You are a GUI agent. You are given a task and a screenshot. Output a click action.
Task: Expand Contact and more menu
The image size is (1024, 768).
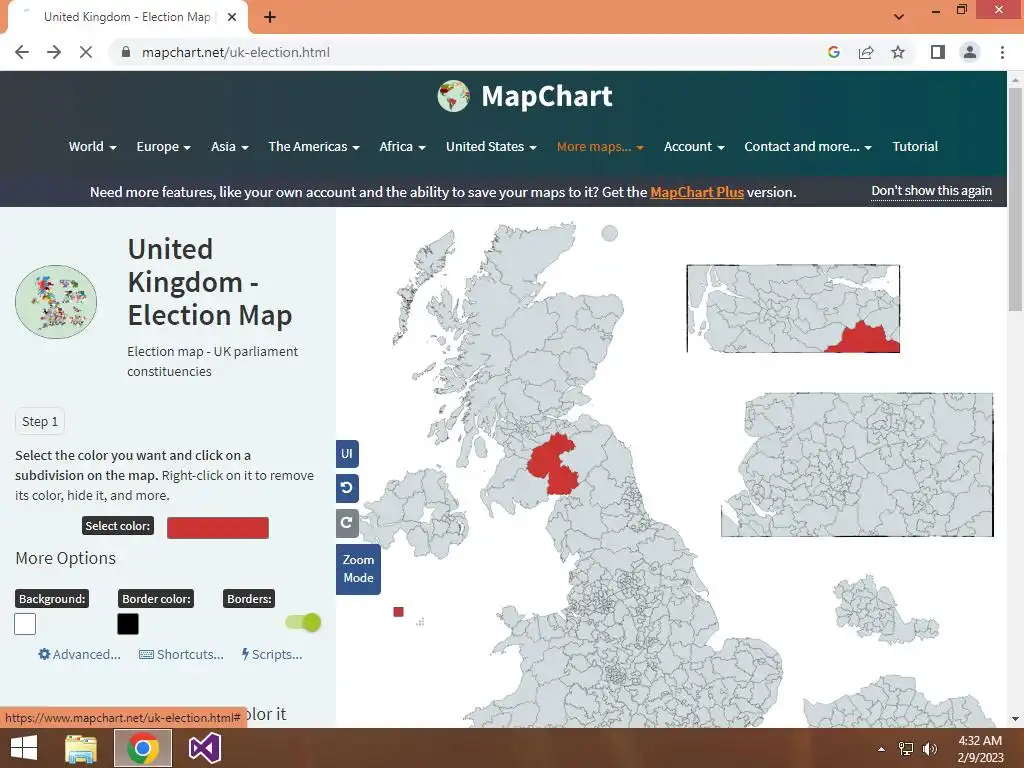(x=808, y=147)
